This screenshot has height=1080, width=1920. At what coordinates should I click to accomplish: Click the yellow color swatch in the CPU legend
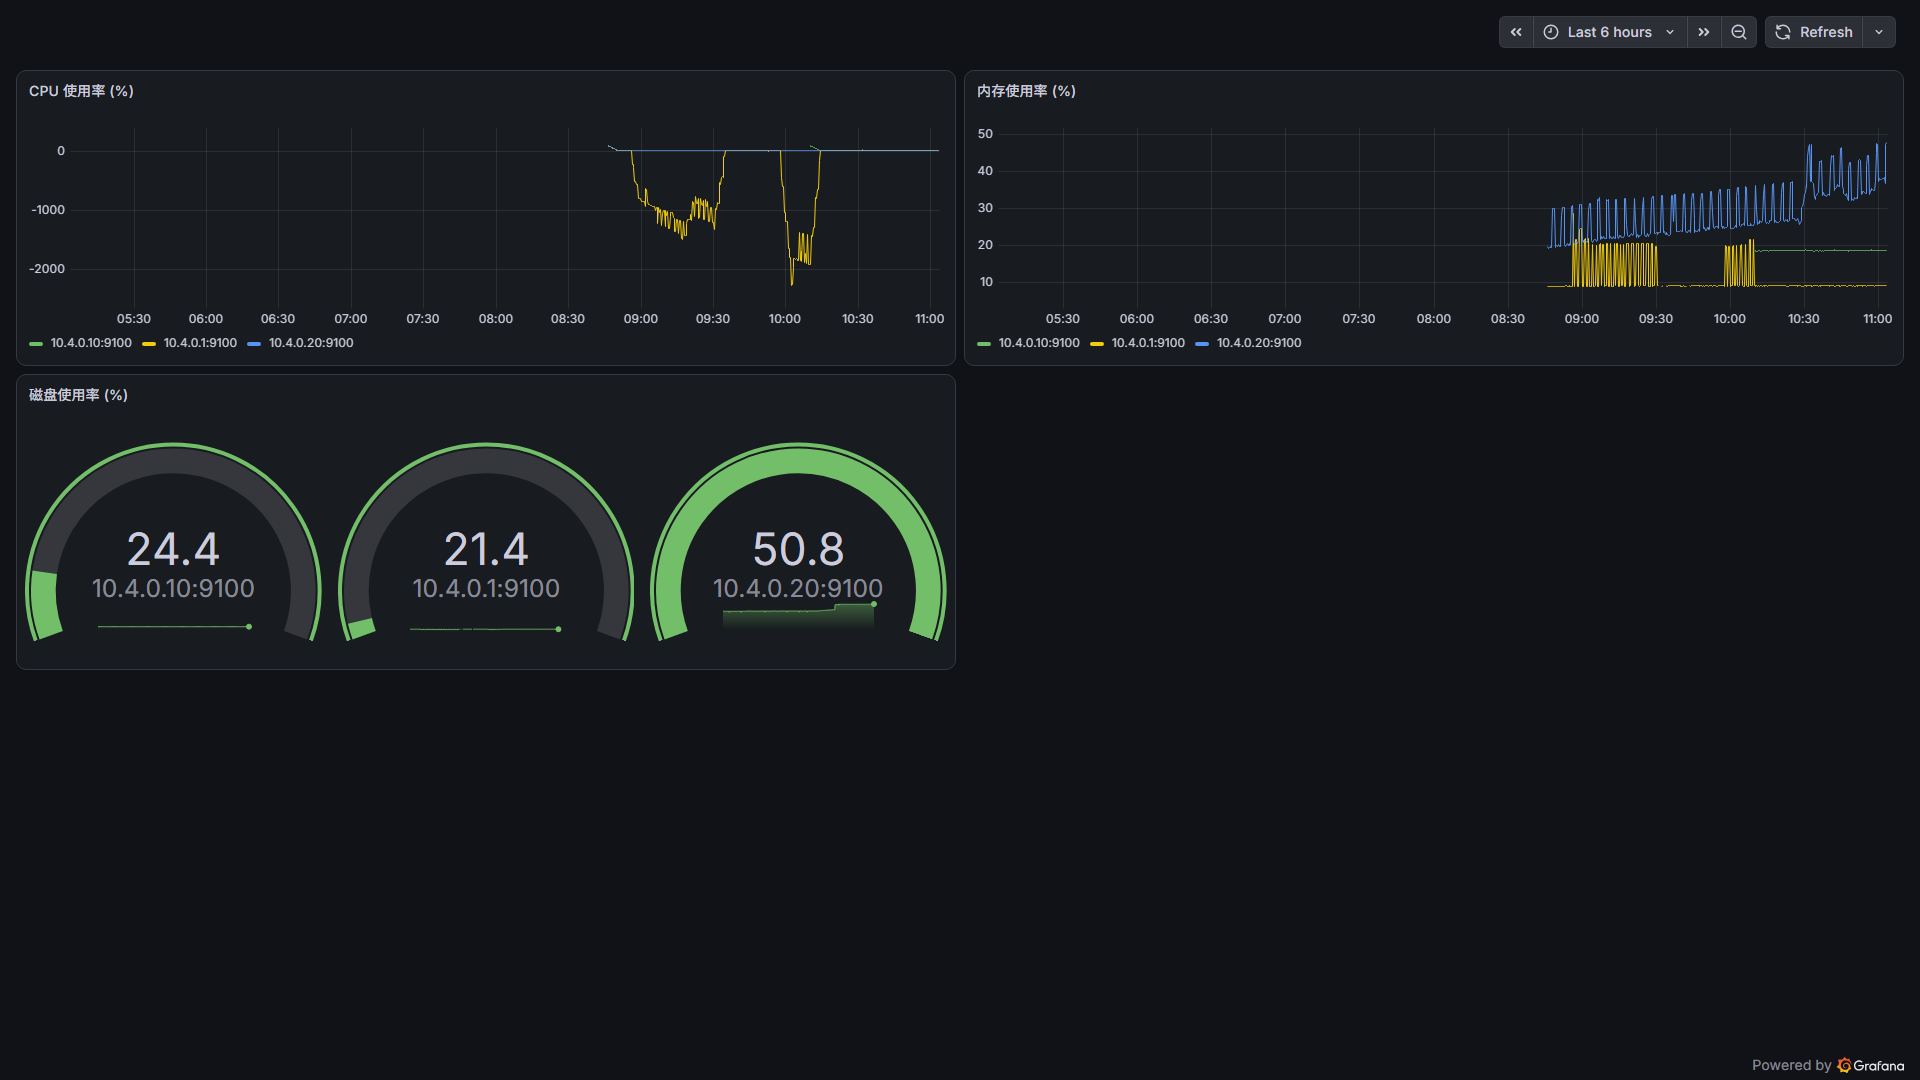pos(149,344)
